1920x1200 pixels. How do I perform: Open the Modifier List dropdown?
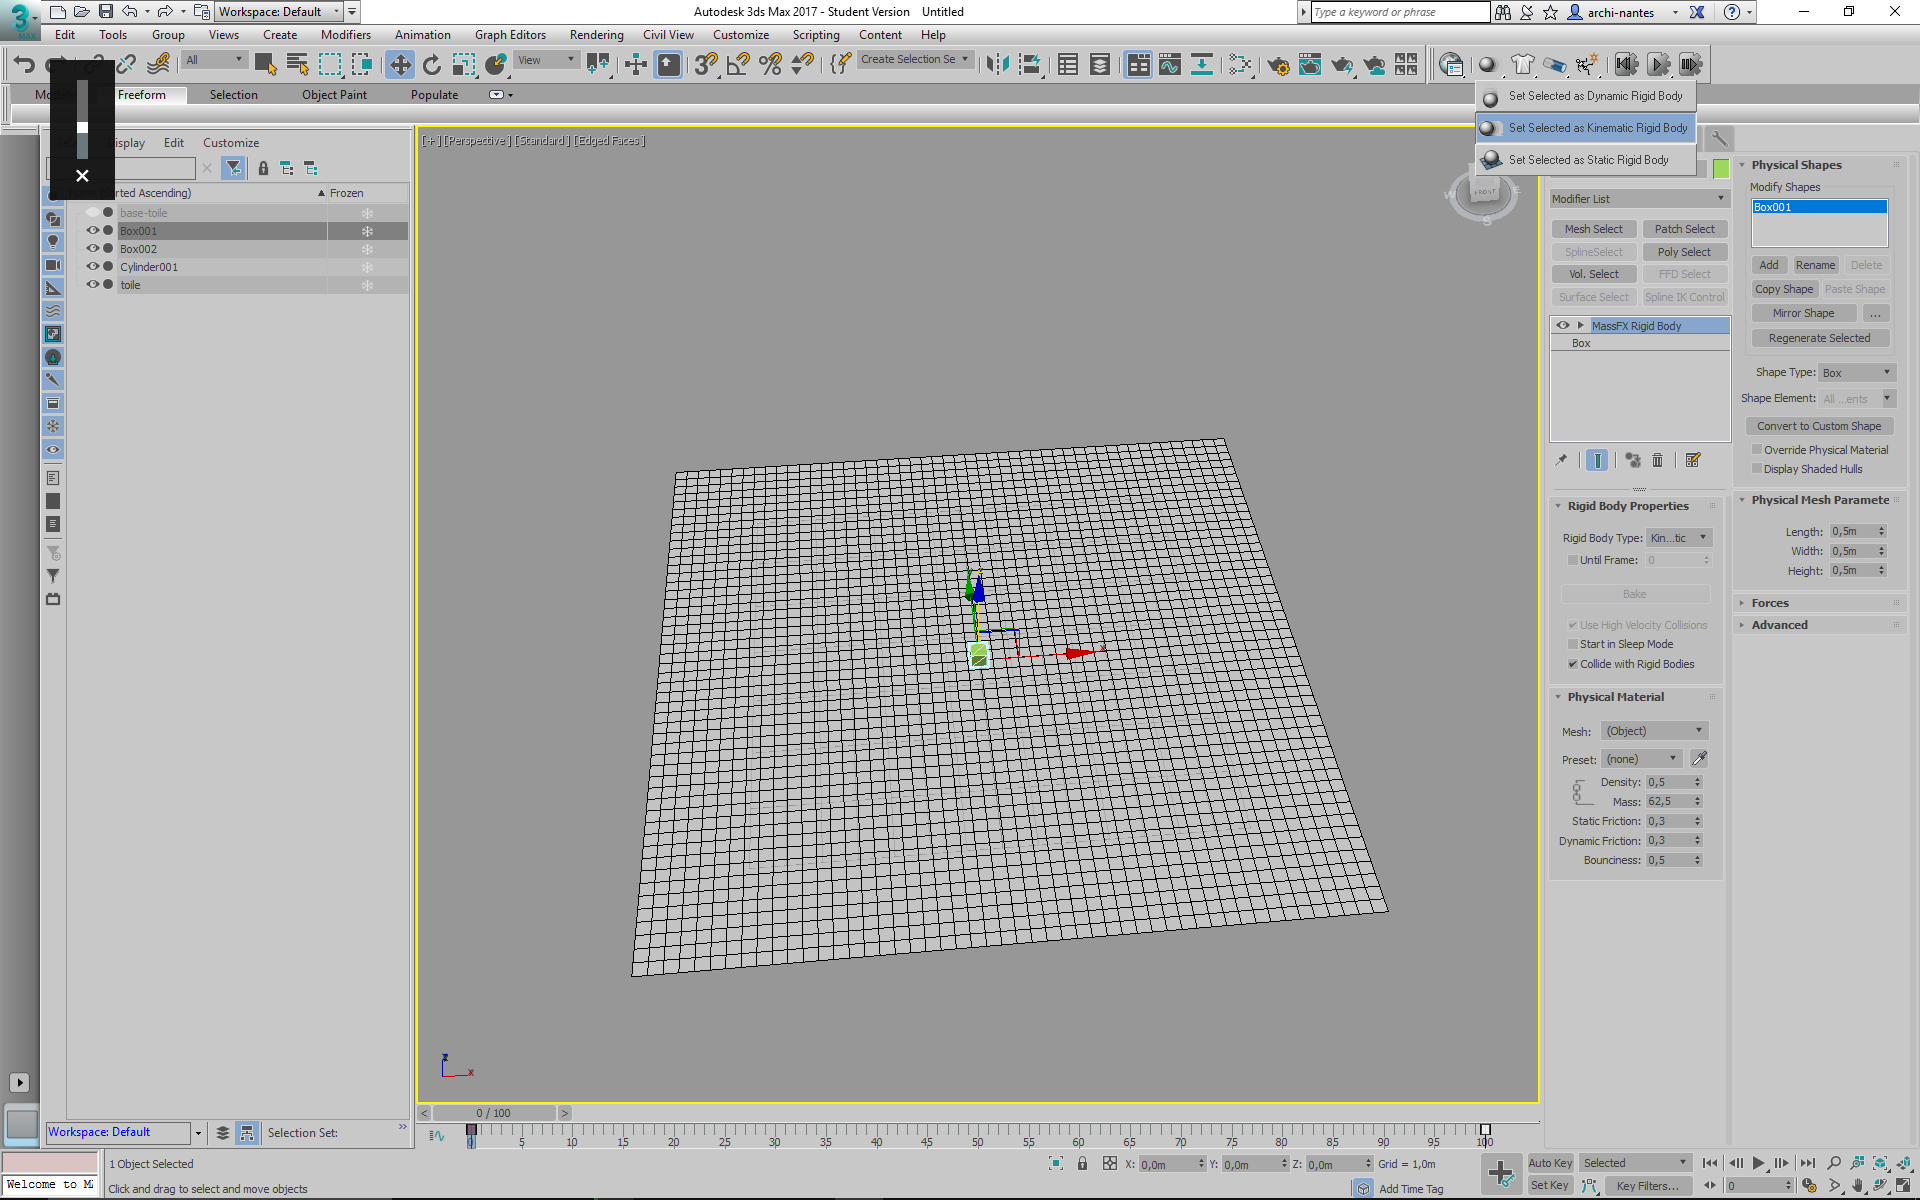tap(1638, 199)
